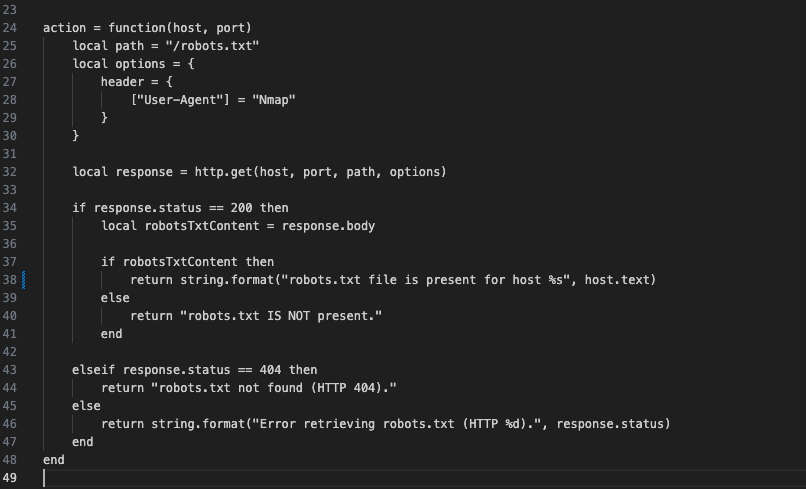
Task: Click the modified-line marker beside line 38
Action: point(22,280)
